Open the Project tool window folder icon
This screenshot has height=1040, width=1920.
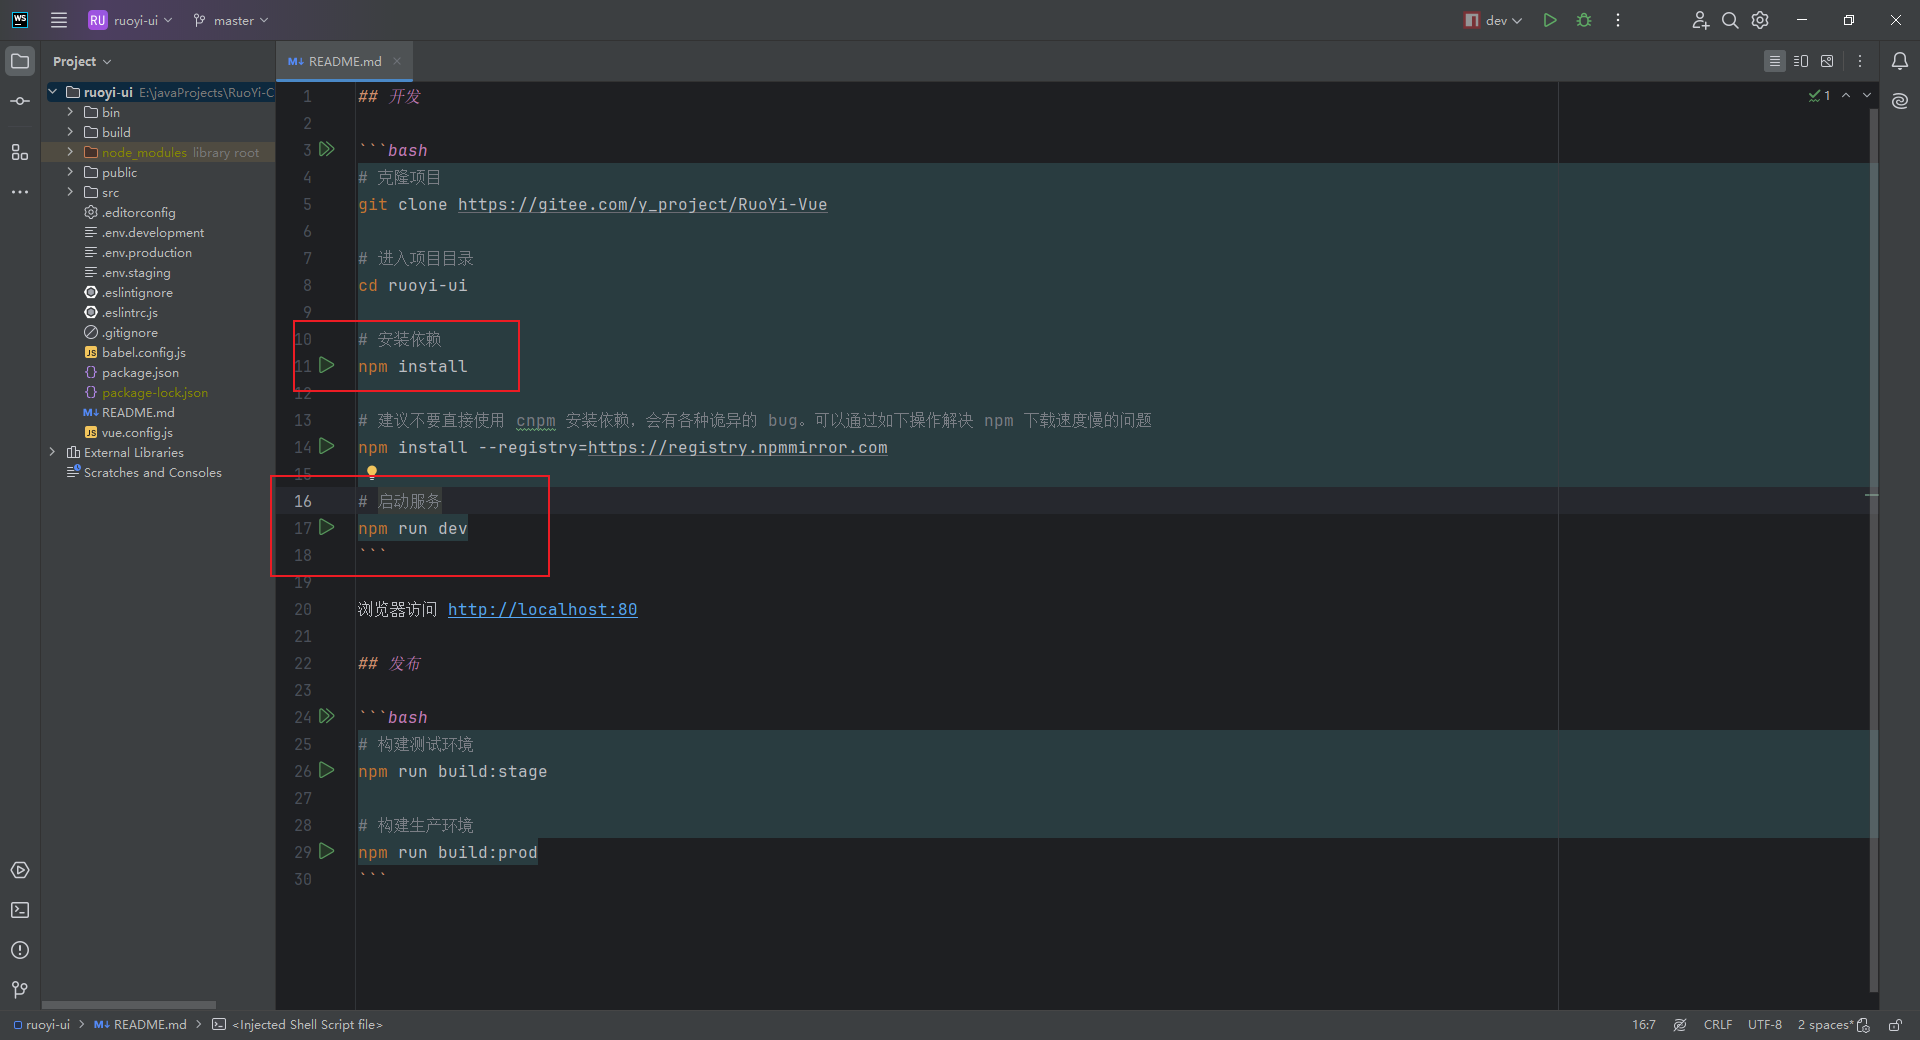tap(20, 61)
